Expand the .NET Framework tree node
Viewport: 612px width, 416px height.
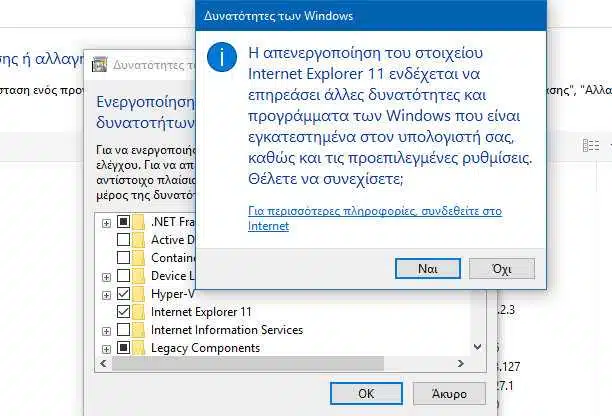coord(106,223)
